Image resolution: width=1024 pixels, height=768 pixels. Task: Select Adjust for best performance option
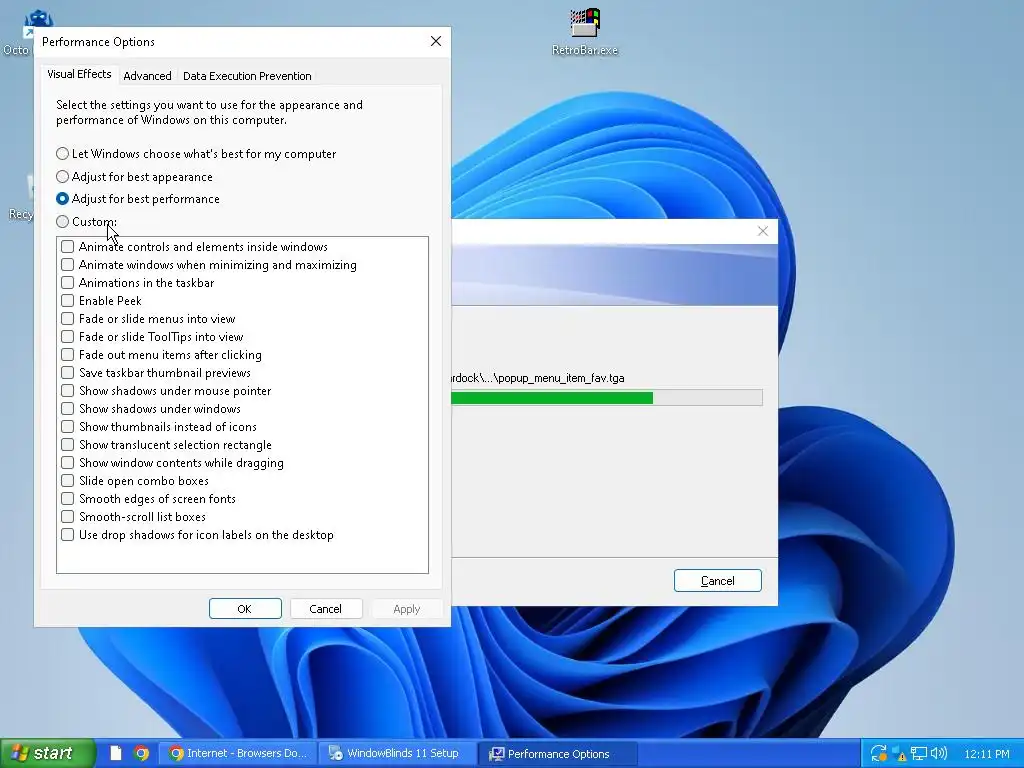click(137, 199)
